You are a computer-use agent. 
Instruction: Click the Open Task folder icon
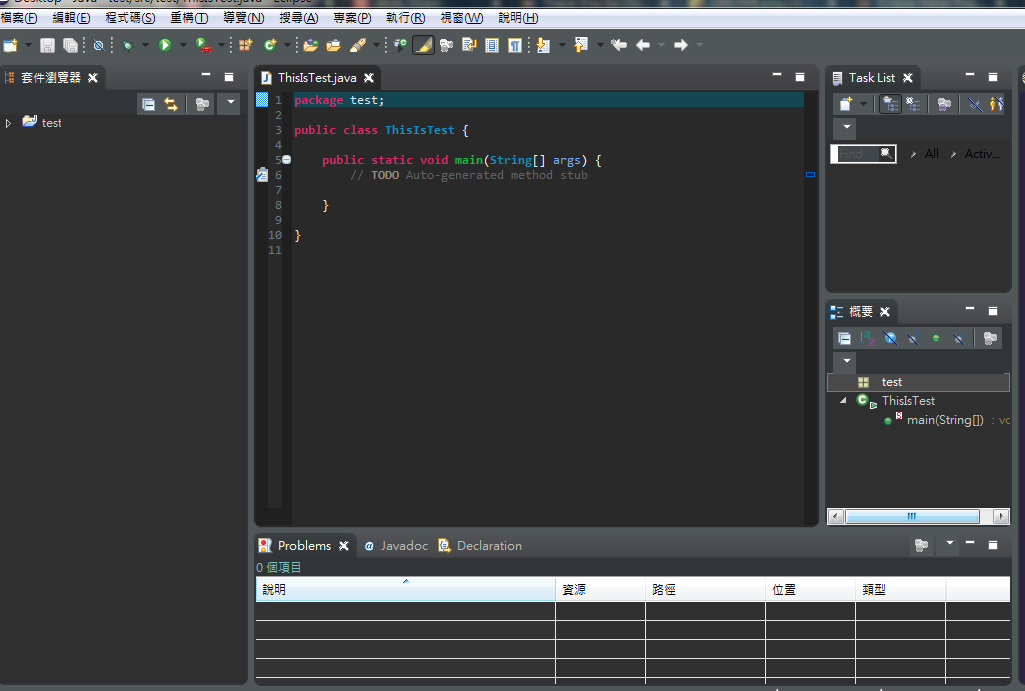tap(333, 45)
